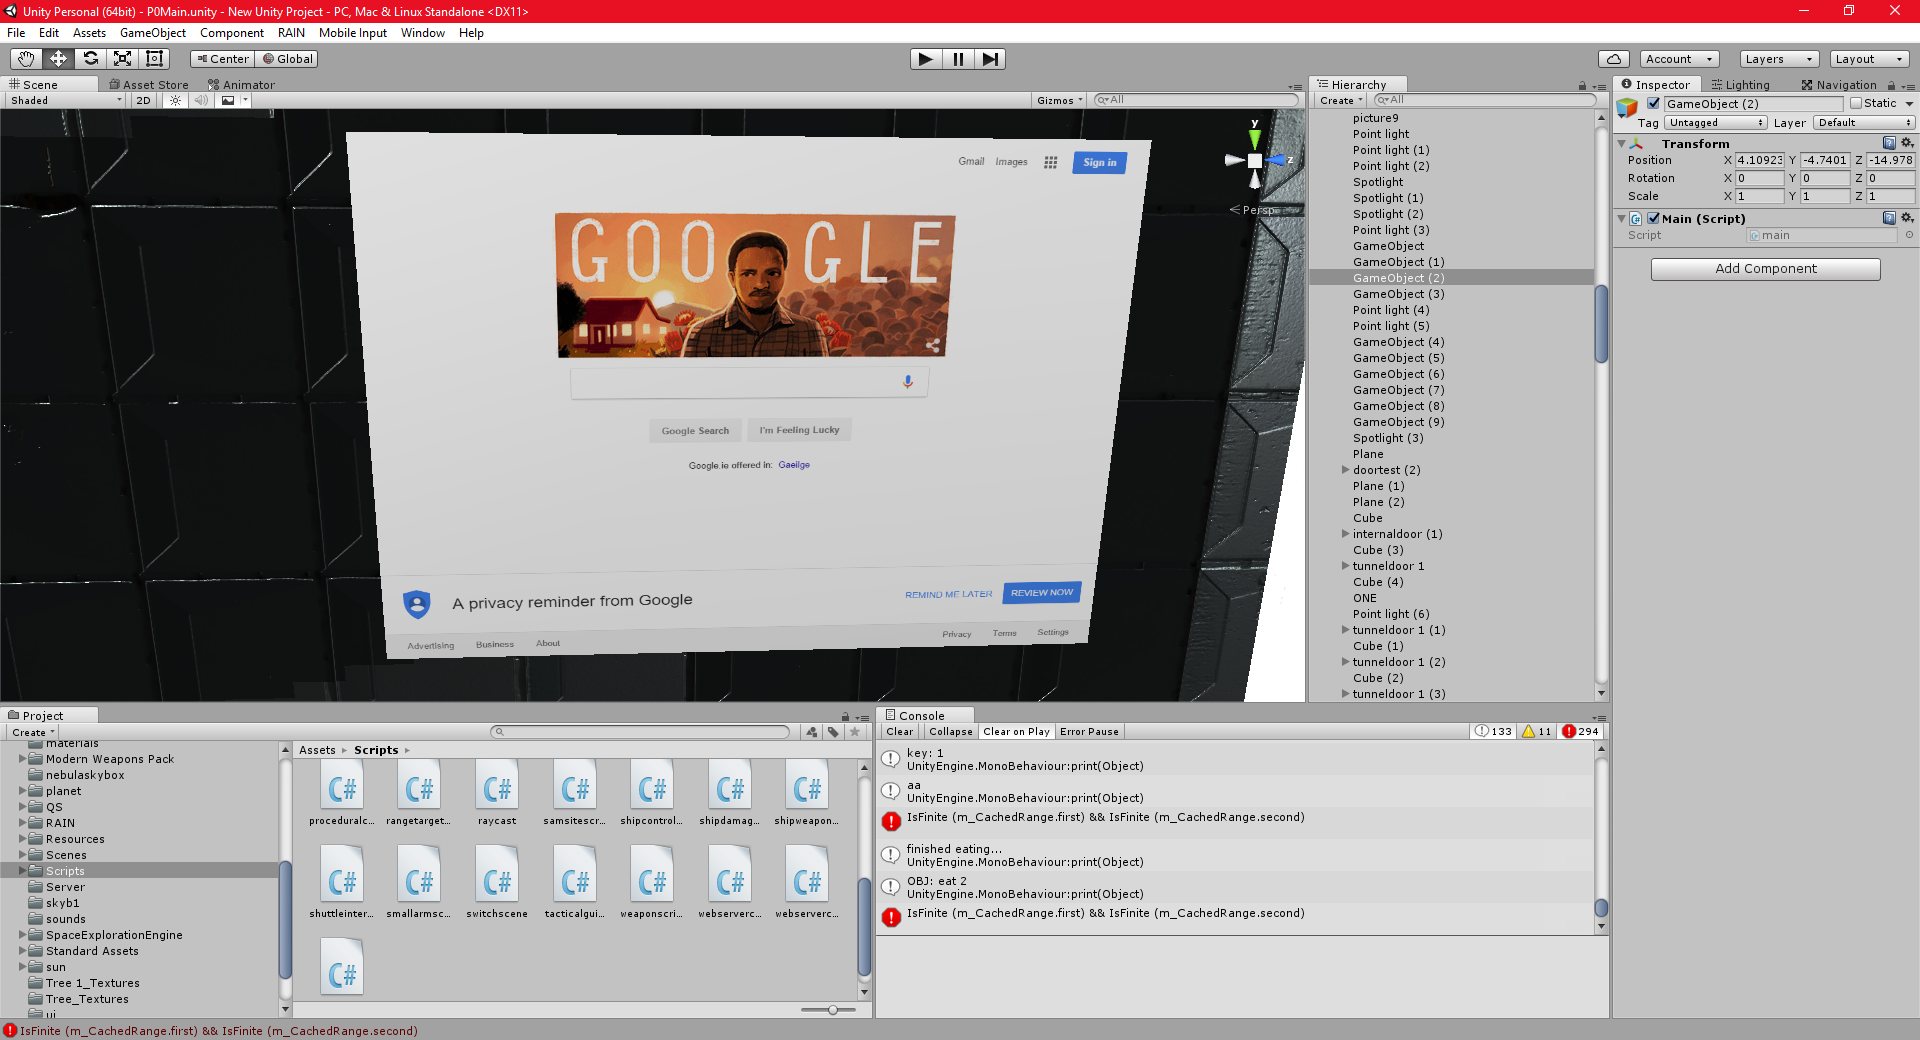Click Position X value field
Screen dimensions: 1920x1040
(x=1760, y=160)
